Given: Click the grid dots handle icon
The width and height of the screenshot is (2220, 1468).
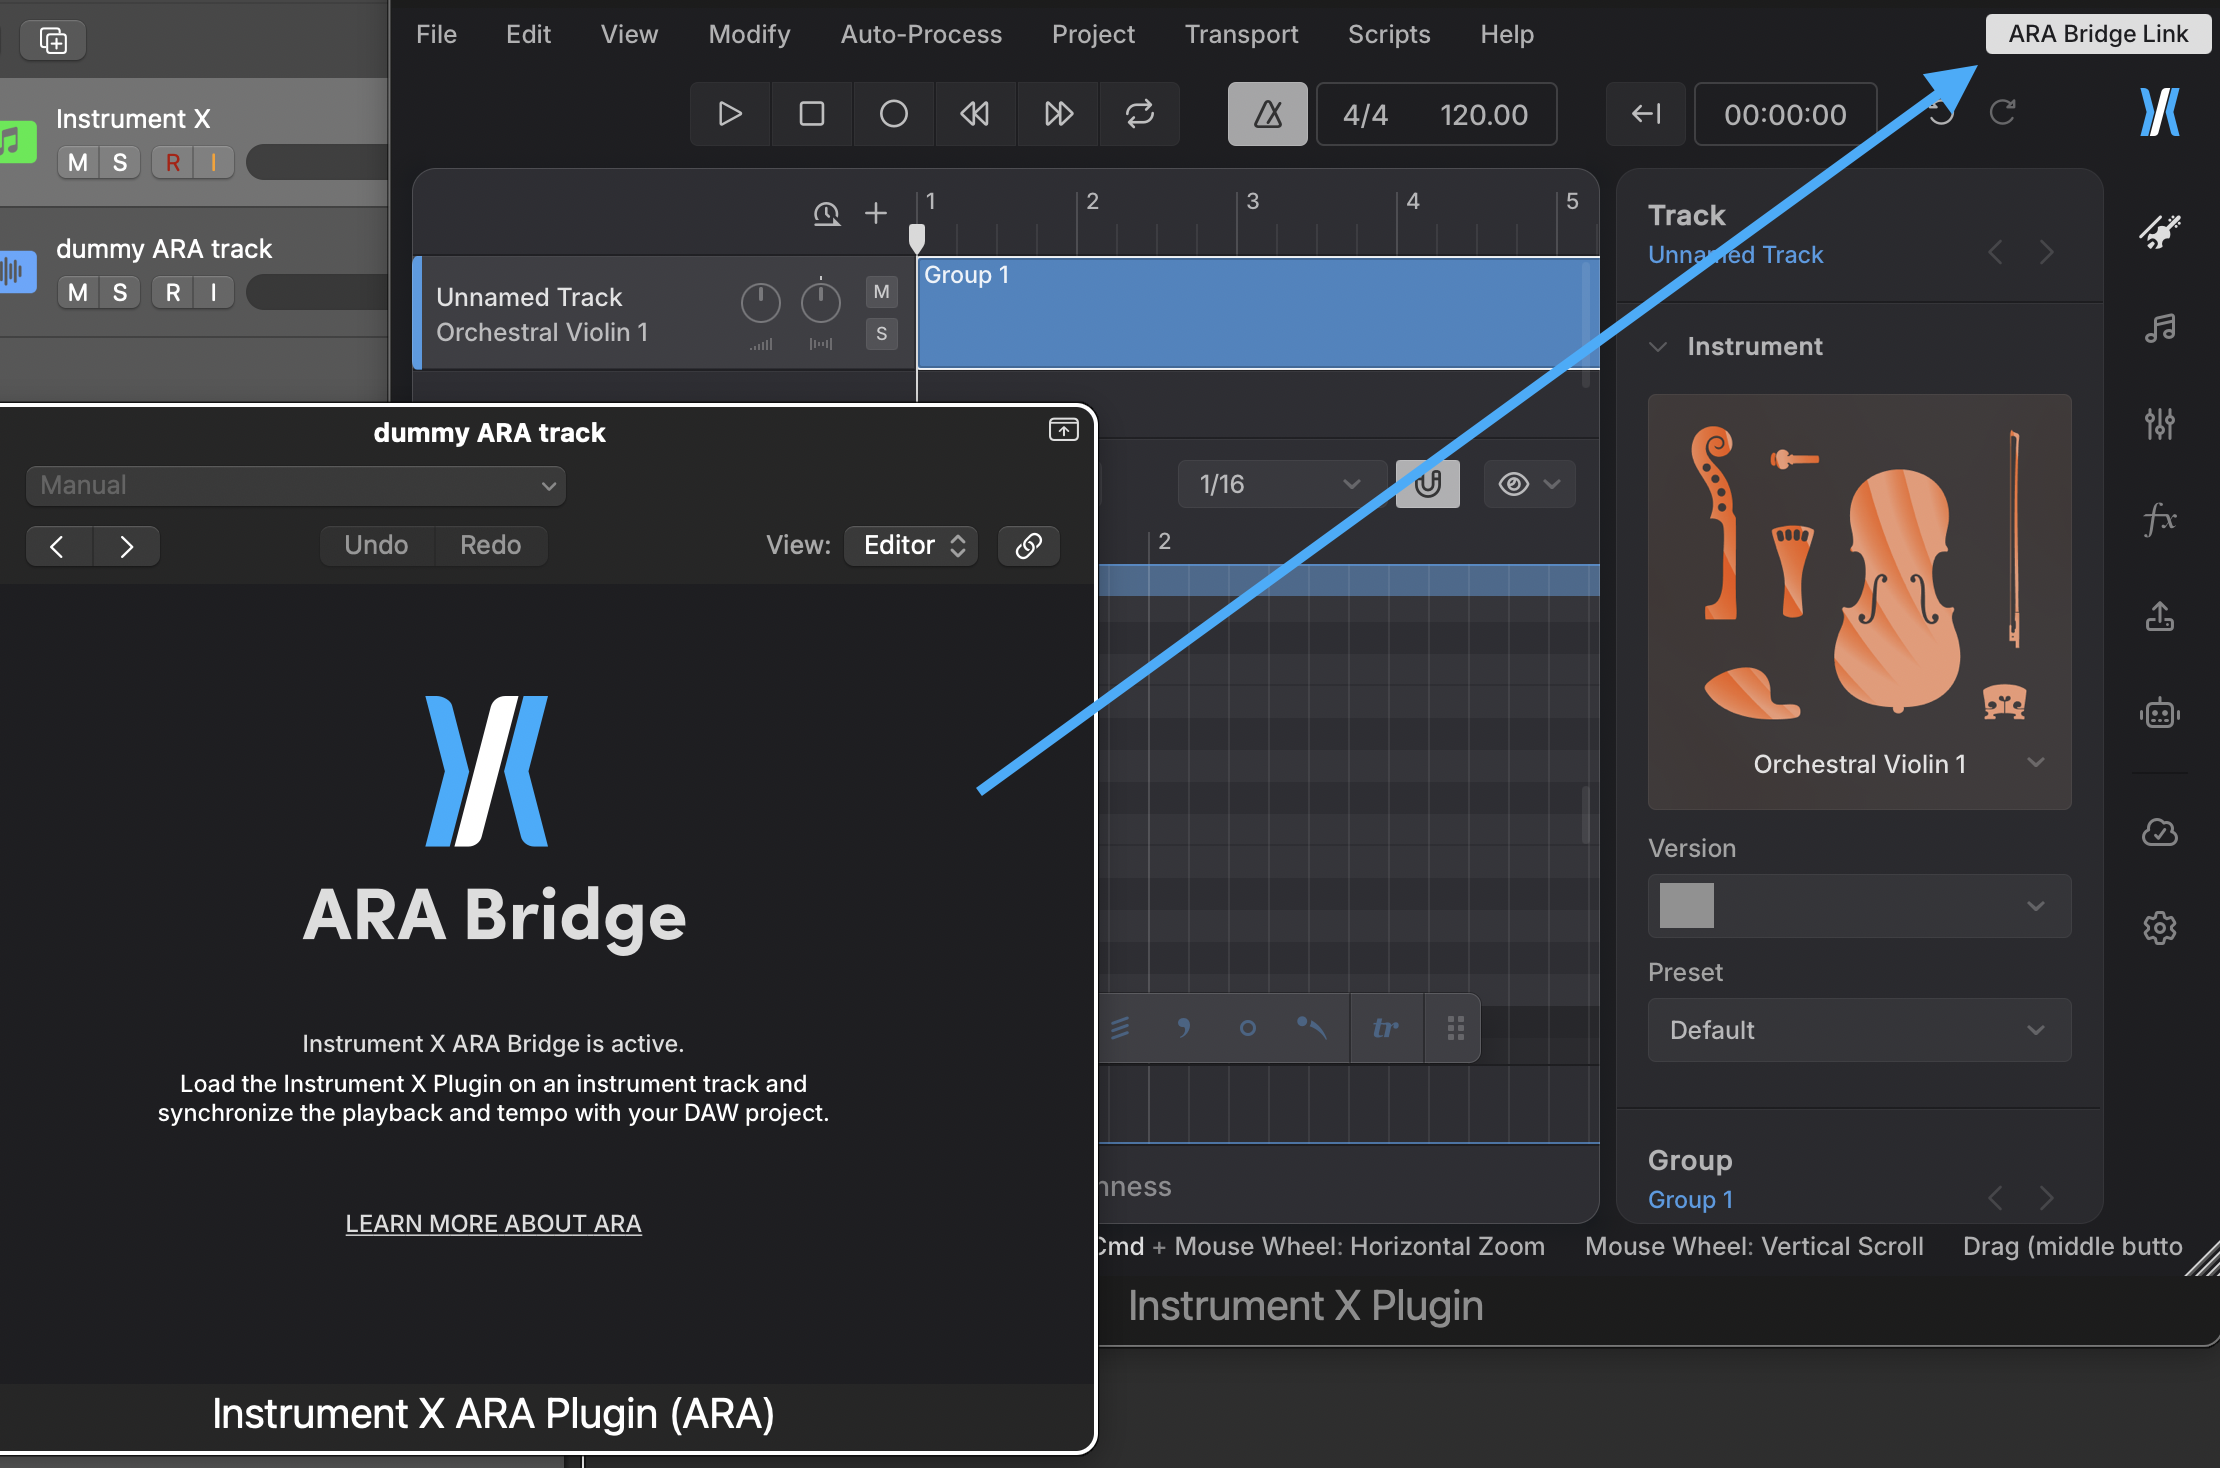Looking at the screenshot, I should pyautogui.click(x=1456, y=1028).
